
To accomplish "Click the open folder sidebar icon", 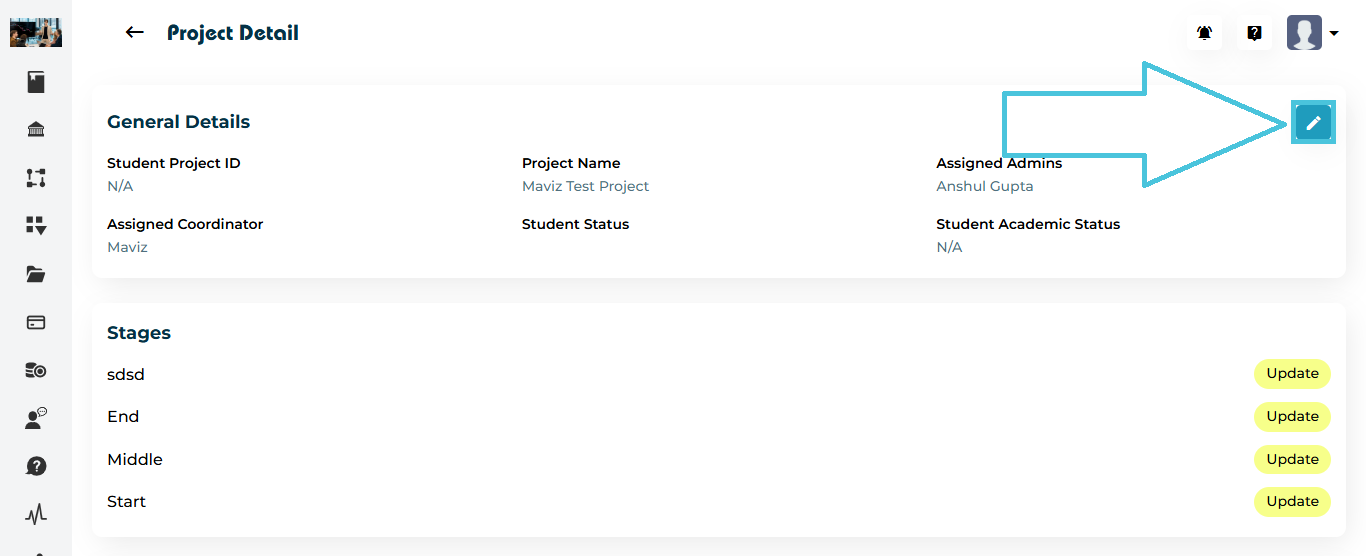I will [36, 274].
